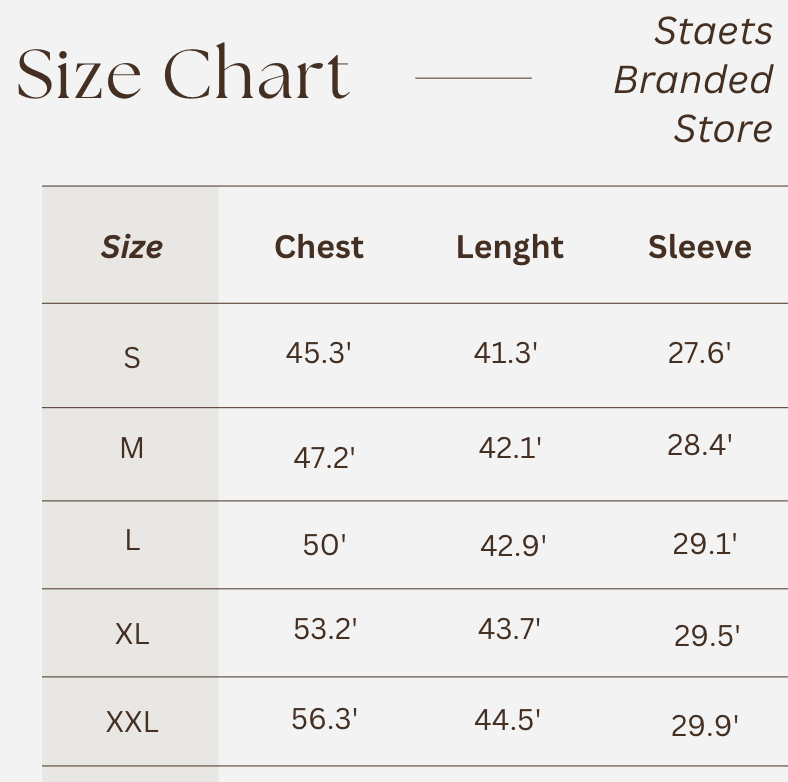Click the Size Chart title
The width and height of the screenshot is (788, 782).
(x=184, y=75)
